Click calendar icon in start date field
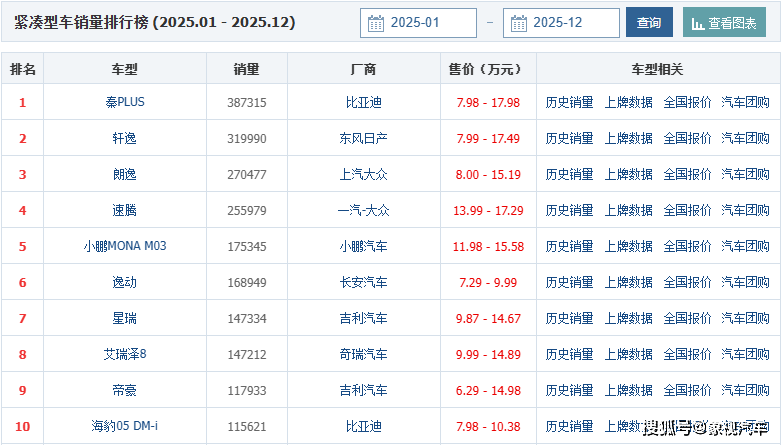 coord(376,23)
